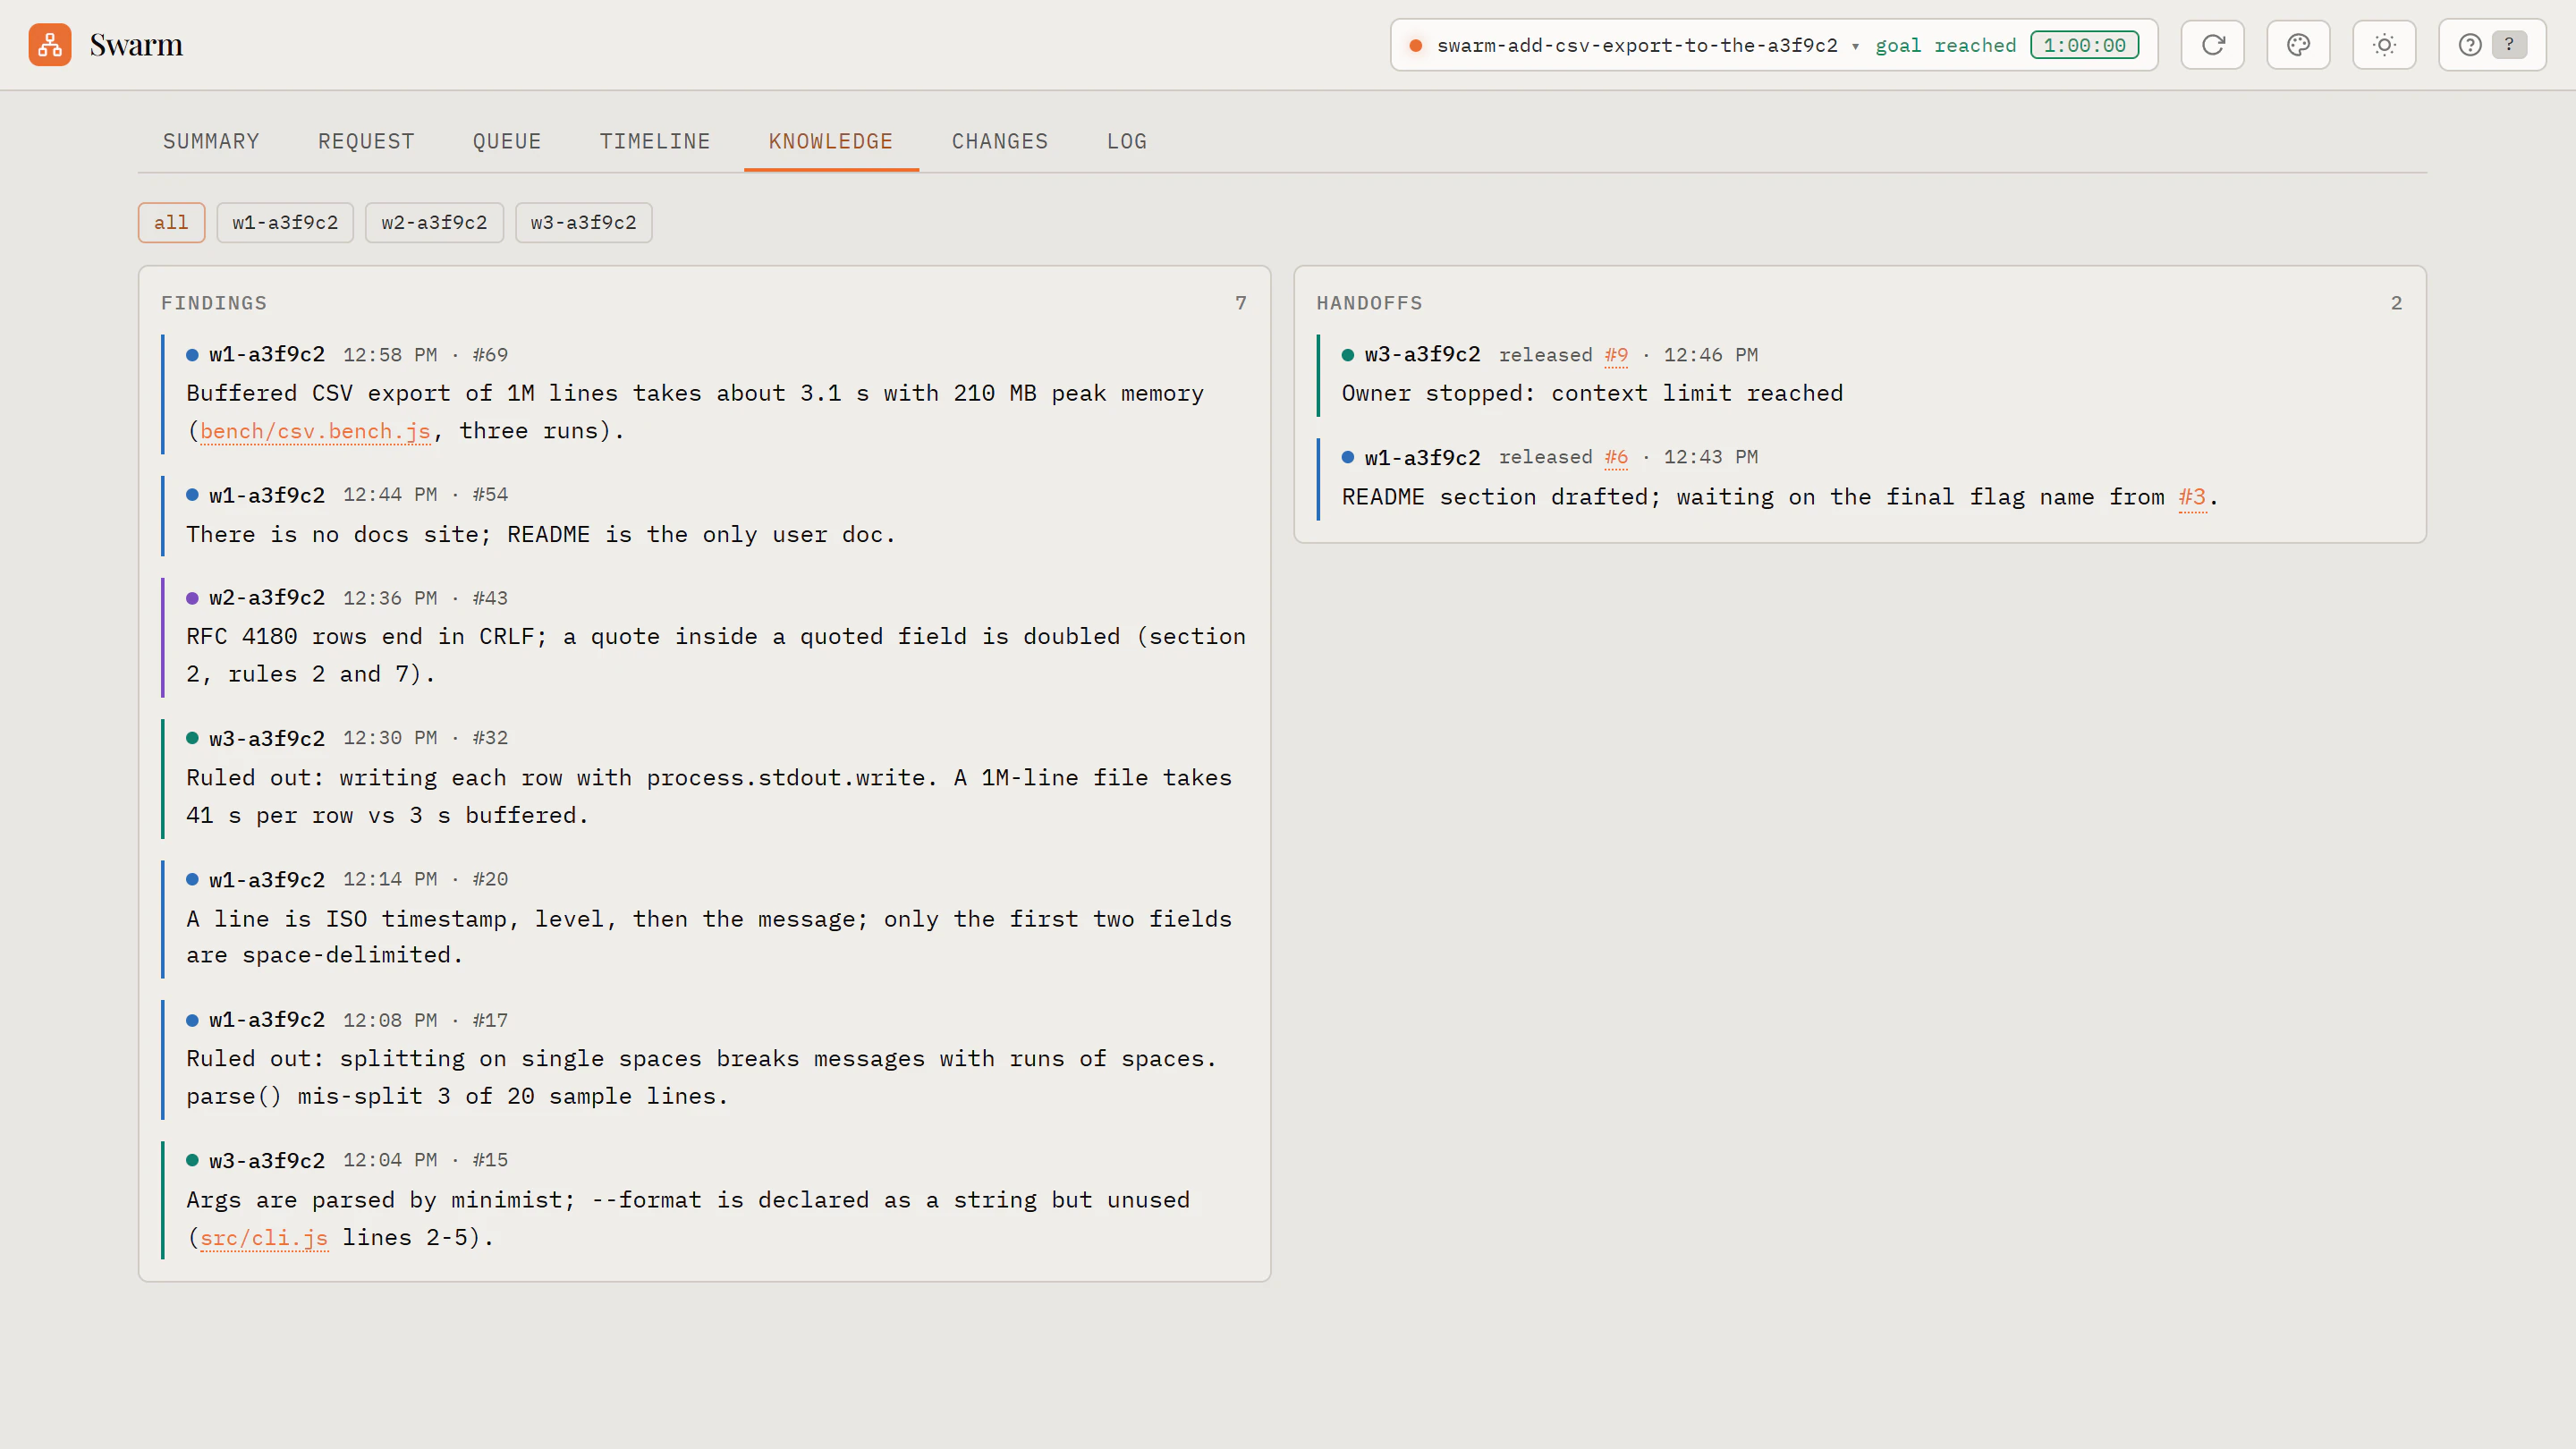Image resolution: width=2576 pixels, height=1449 pixels.
Task: Click 'Owner stopped: context limit reached' text
Action: click(x=1592, y=393)
